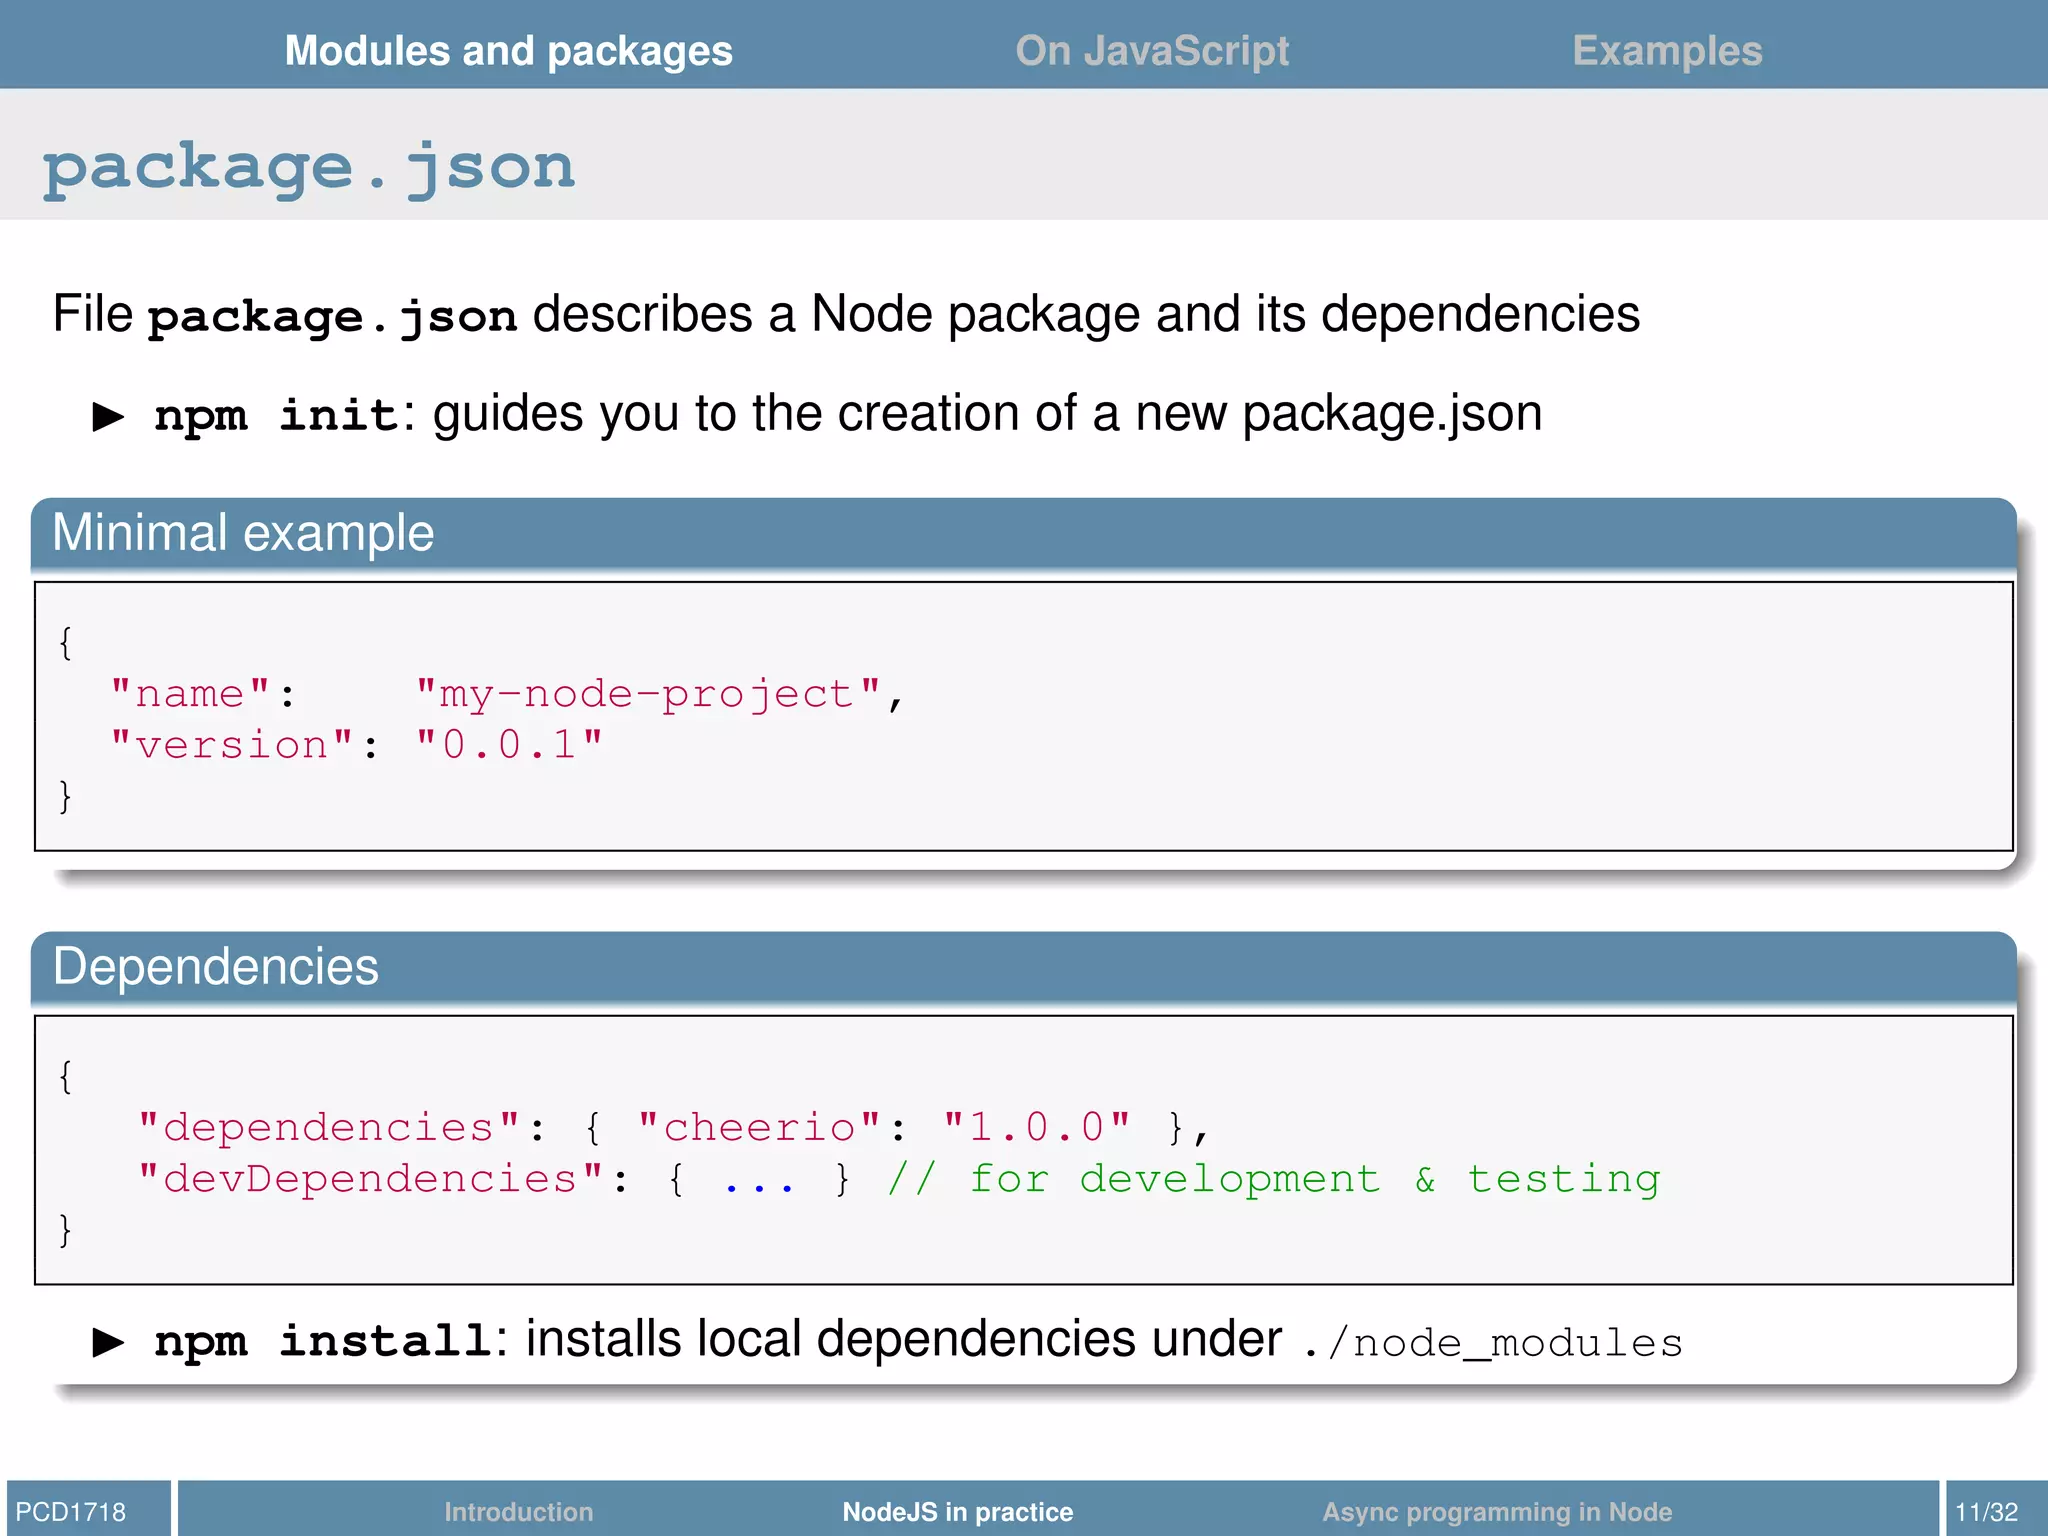The width and height of the screenshot is (2048, 1536).
Task: Click the npm init bullet arrow
Action: [x=108, y=416]
